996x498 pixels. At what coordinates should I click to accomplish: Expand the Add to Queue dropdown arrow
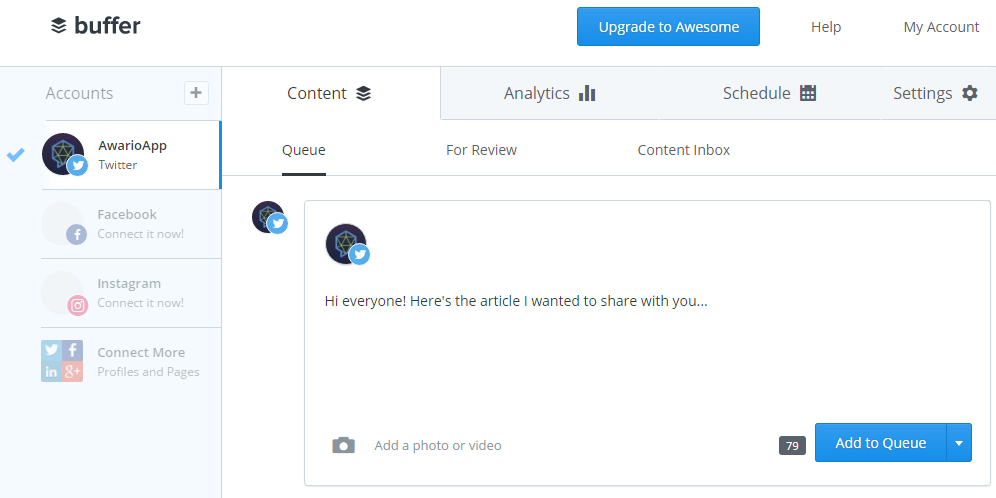[x=959, y=443]
